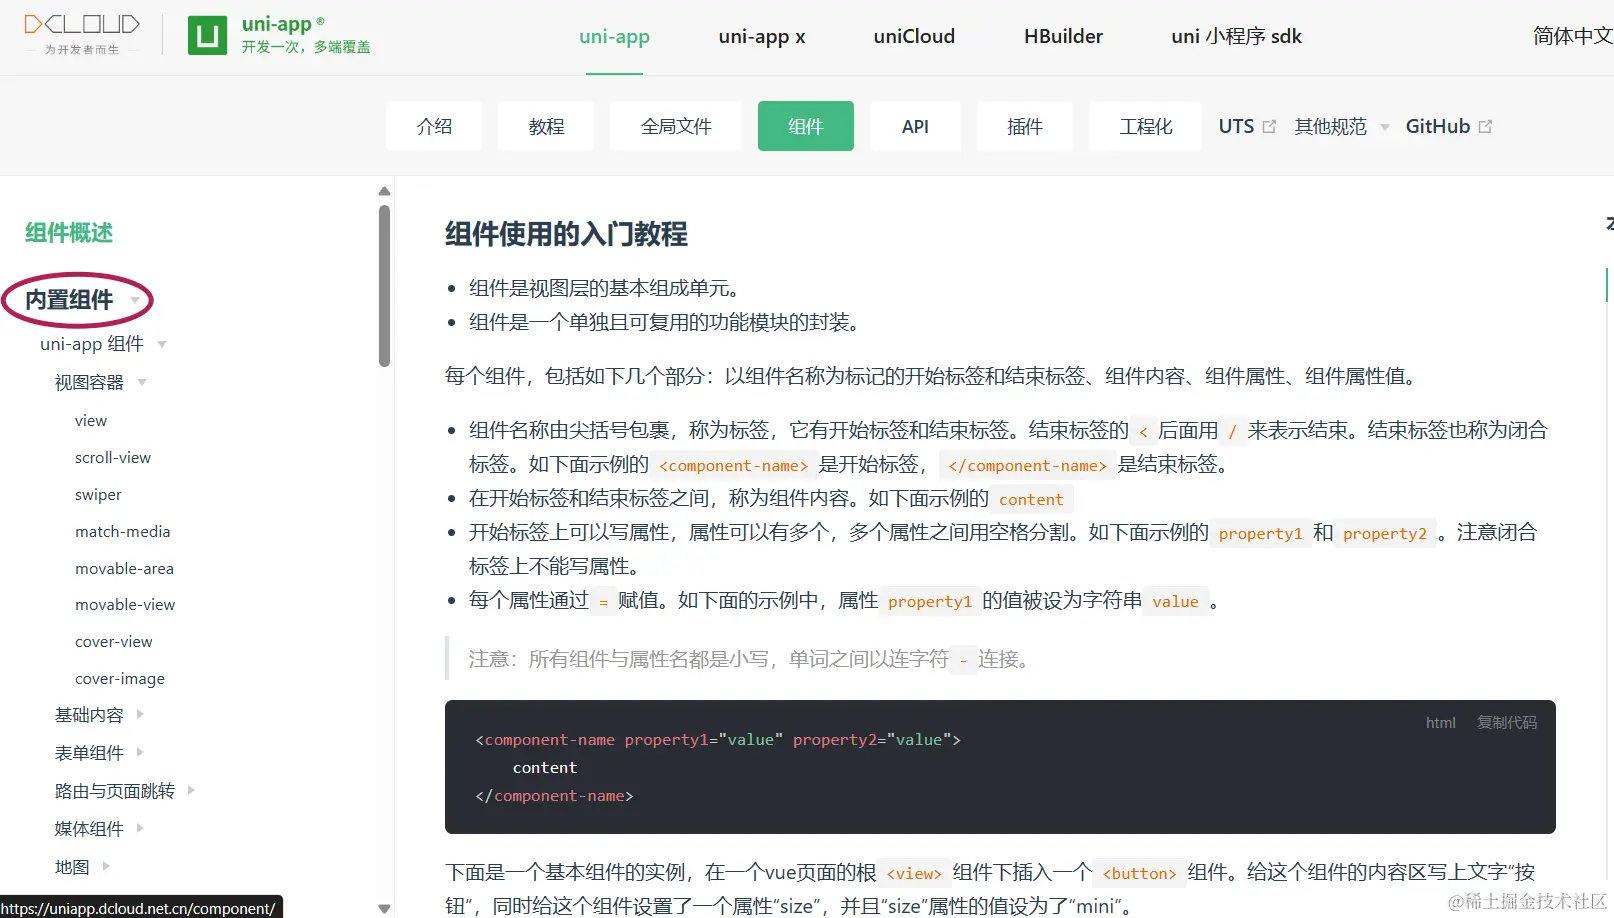This screenshot has height=918, width=1614.
Task: Click the sidebar scrollbar thumb
Action: point(384,286)
